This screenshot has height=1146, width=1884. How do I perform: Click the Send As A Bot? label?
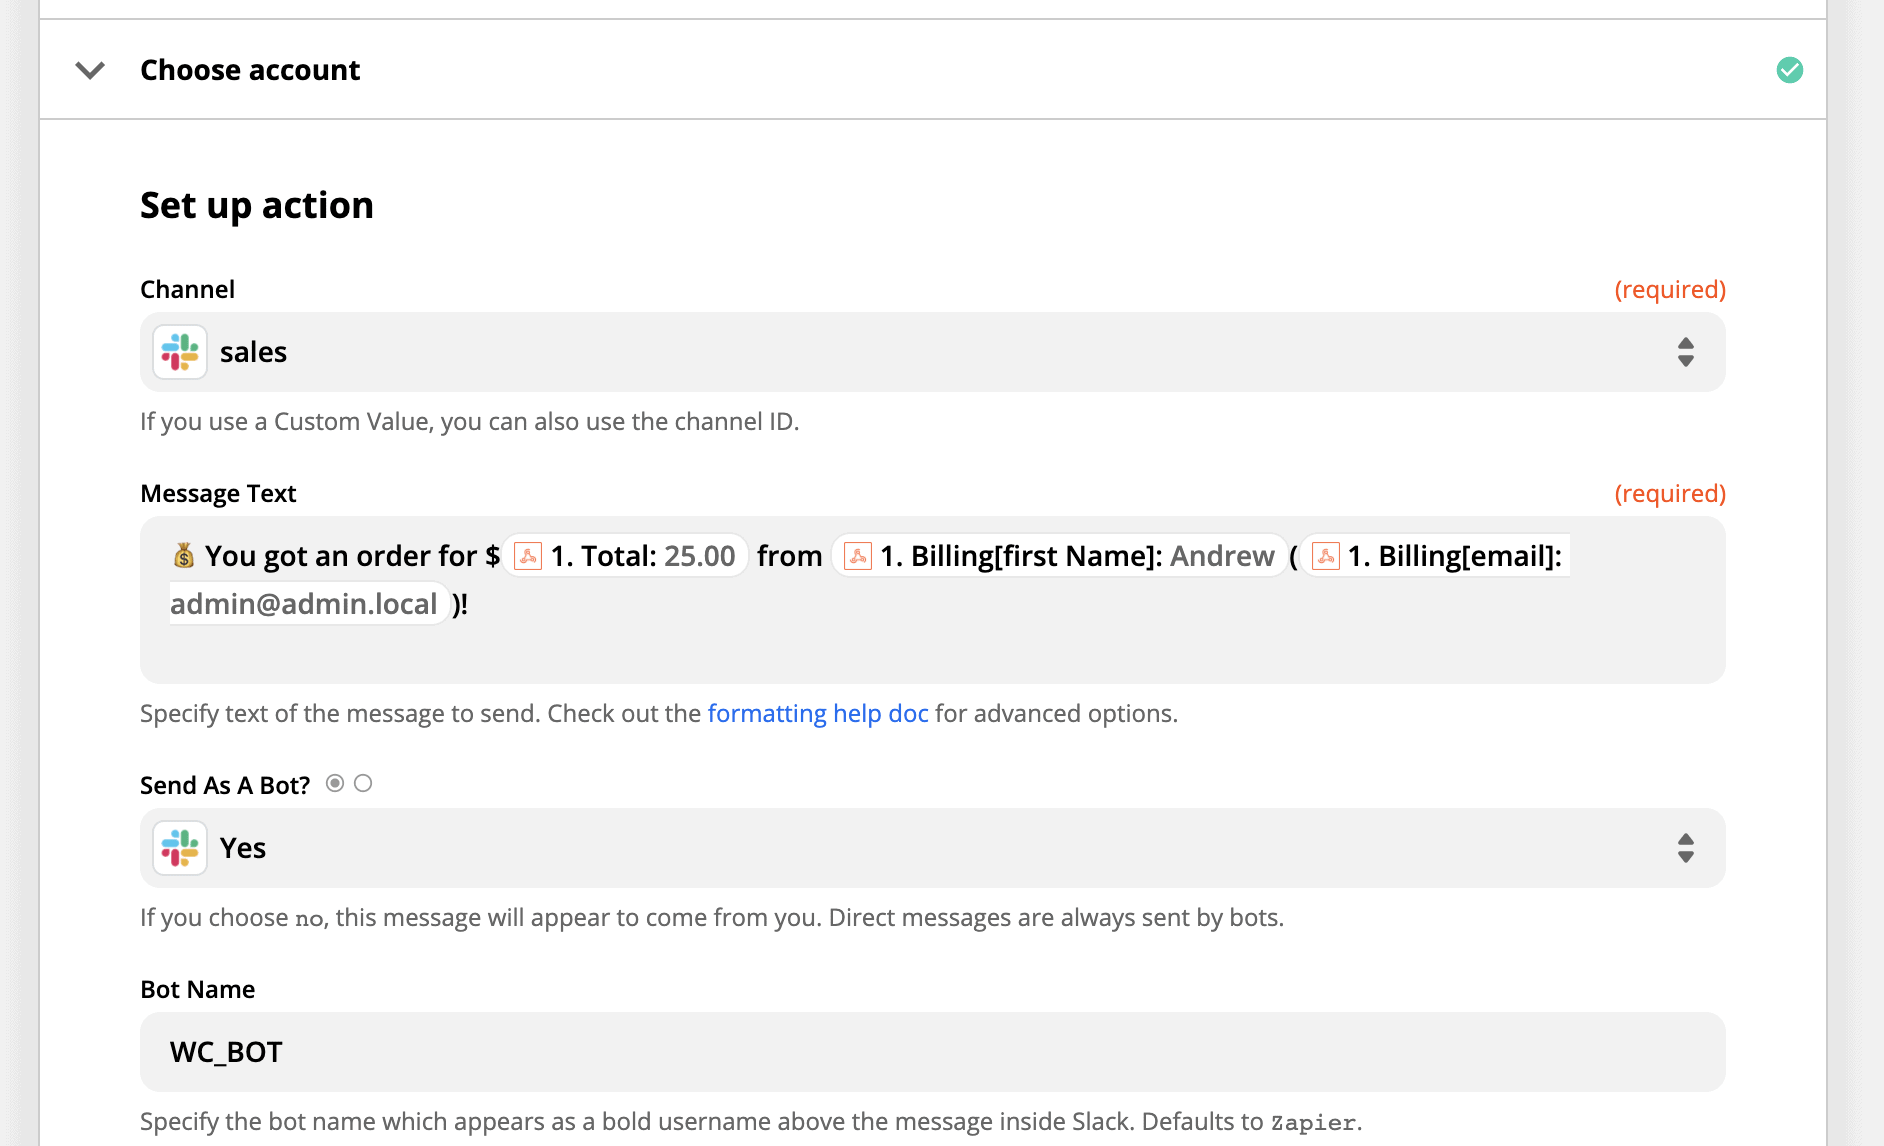click(225, 785)
